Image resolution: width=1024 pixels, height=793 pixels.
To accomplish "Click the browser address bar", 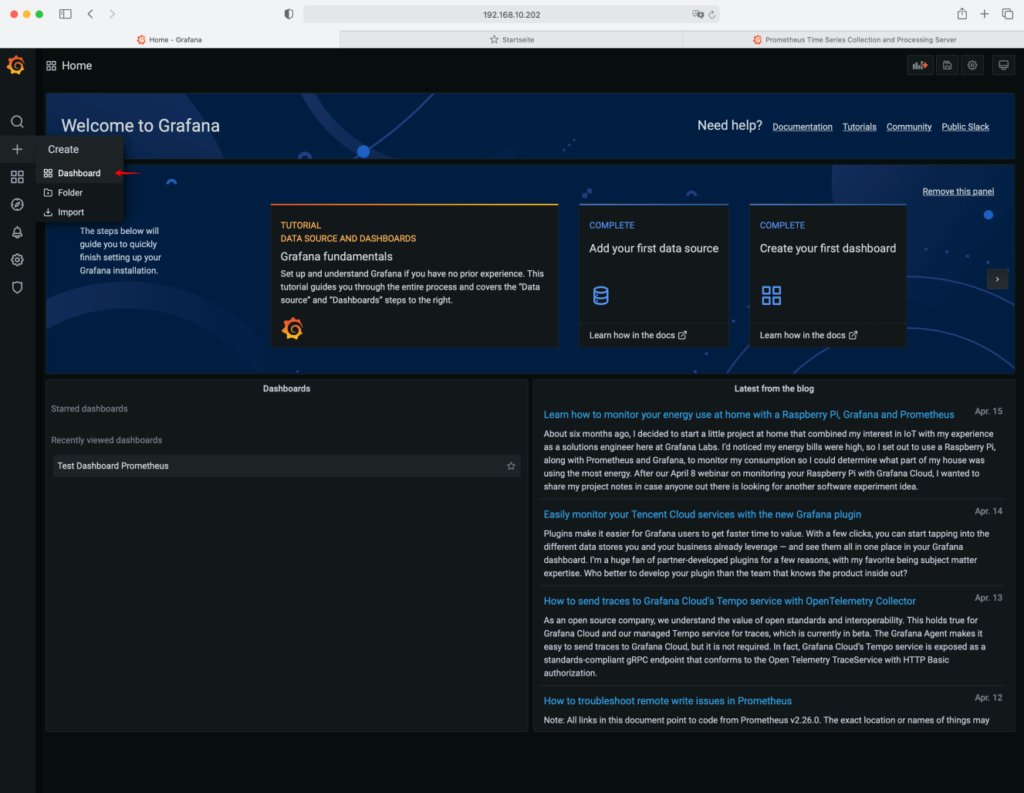I will coord(511,14).
